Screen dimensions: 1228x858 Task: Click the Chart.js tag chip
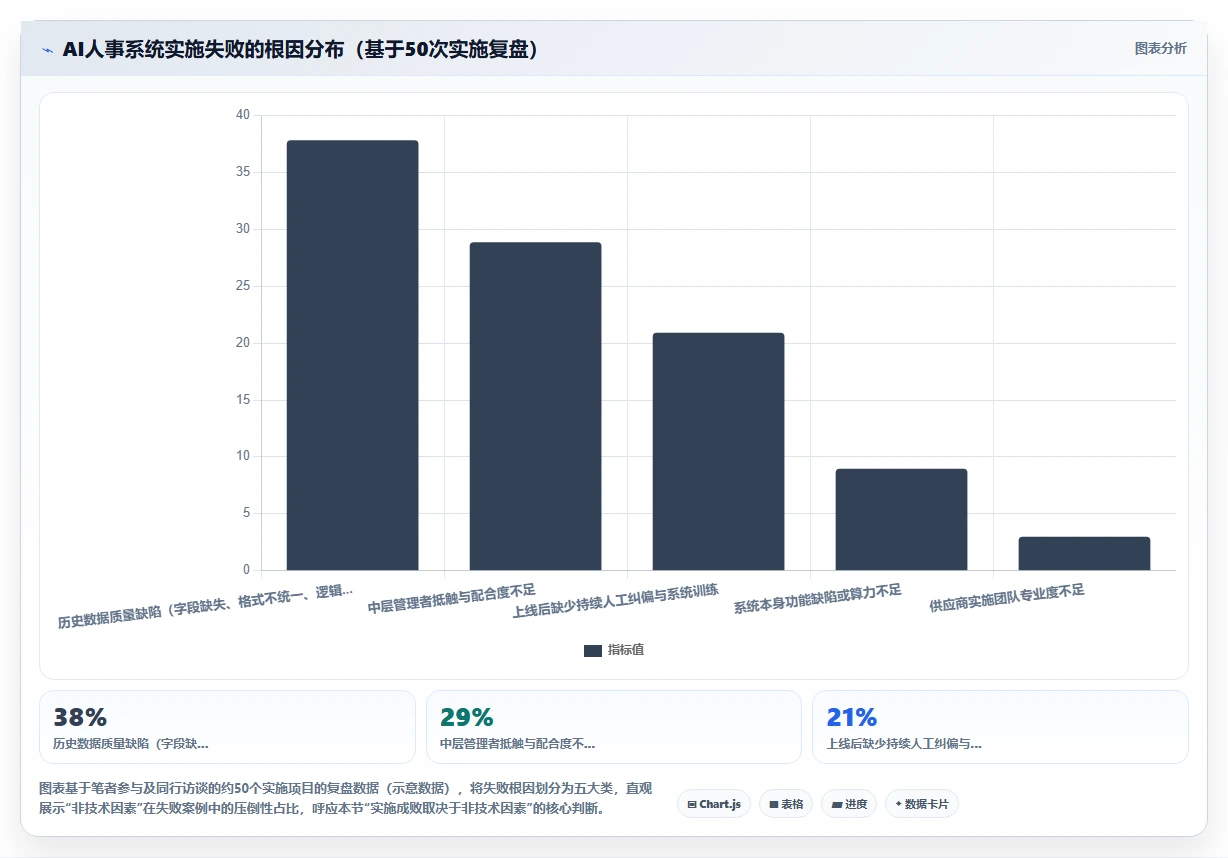714,804
